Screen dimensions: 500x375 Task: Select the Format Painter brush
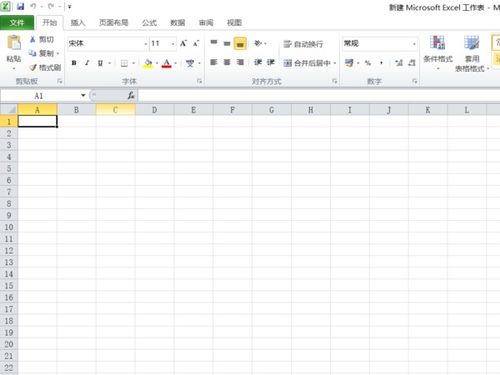(33, 68)
